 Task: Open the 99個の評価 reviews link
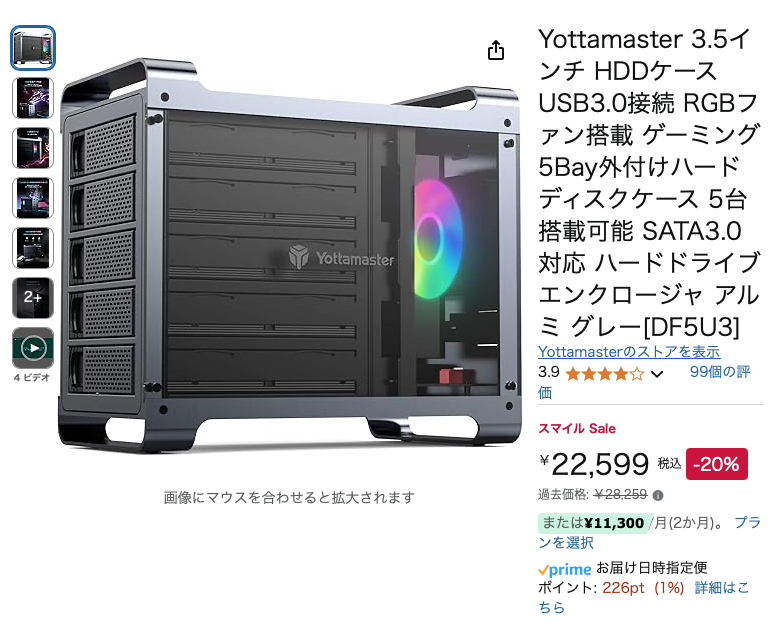coord(644,382)
